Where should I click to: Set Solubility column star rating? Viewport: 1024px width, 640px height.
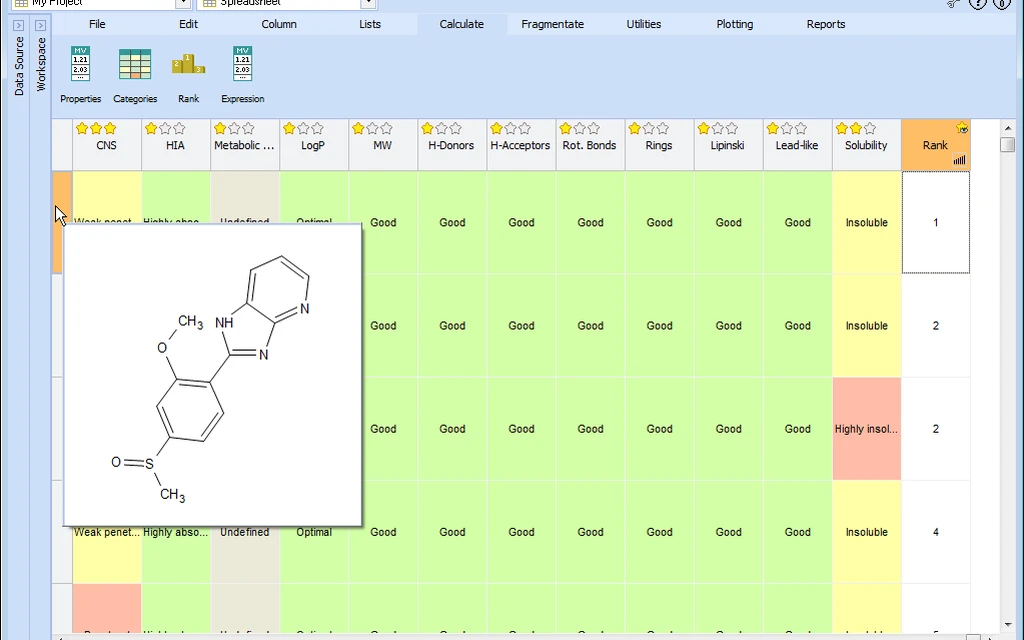(856, 129)
